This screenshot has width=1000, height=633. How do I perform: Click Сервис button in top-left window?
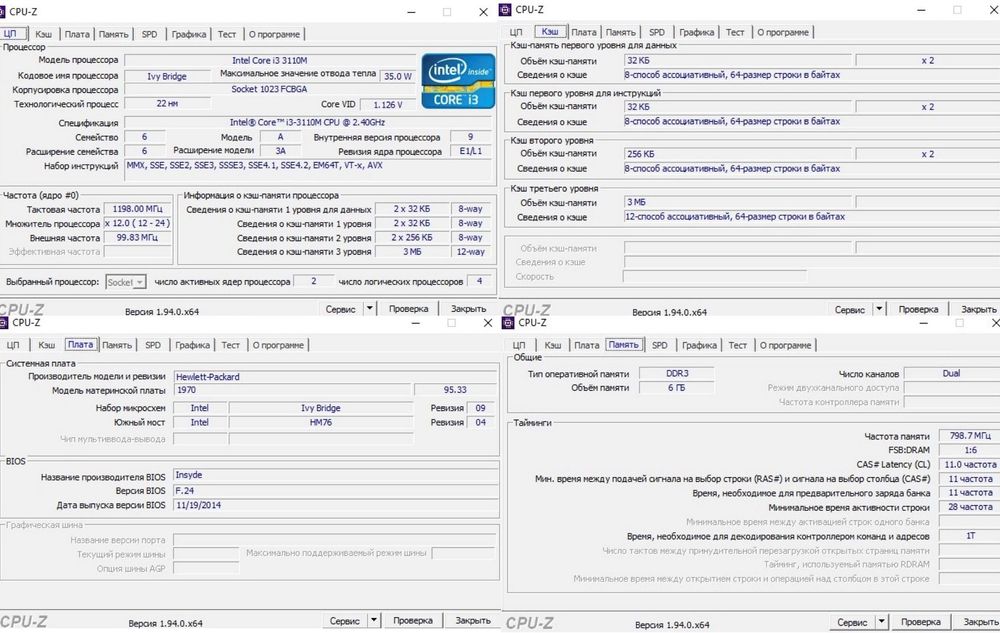[341, 309]
